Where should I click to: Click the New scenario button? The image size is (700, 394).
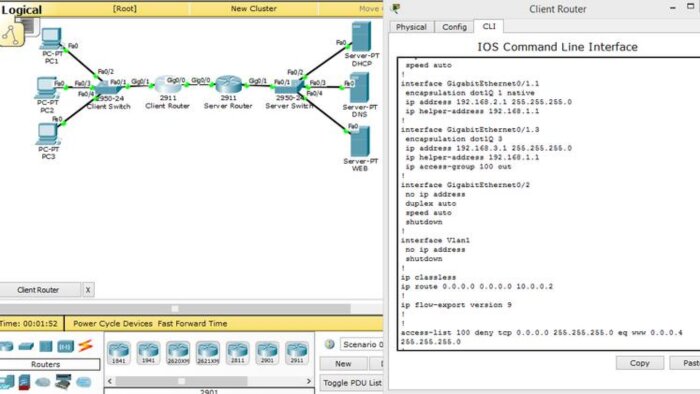click(x=343, y=364)
